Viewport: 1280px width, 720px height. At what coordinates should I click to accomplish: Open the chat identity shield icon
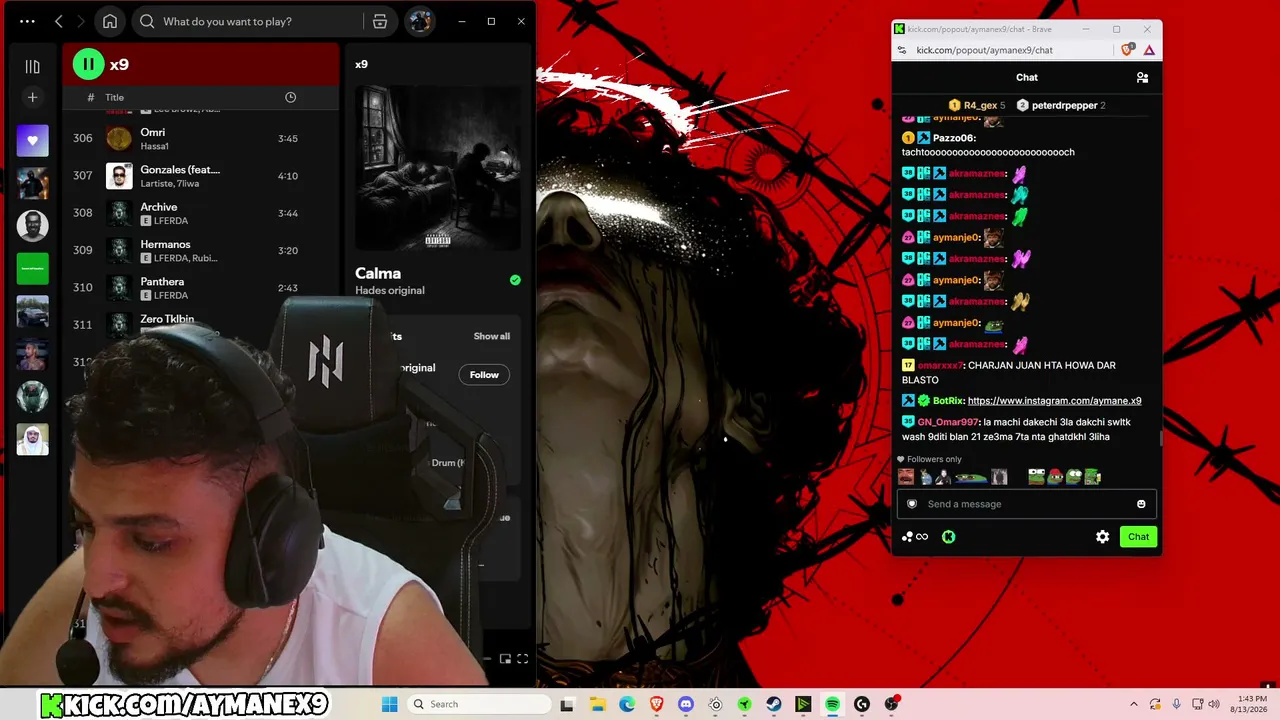[x=911, y=504]
